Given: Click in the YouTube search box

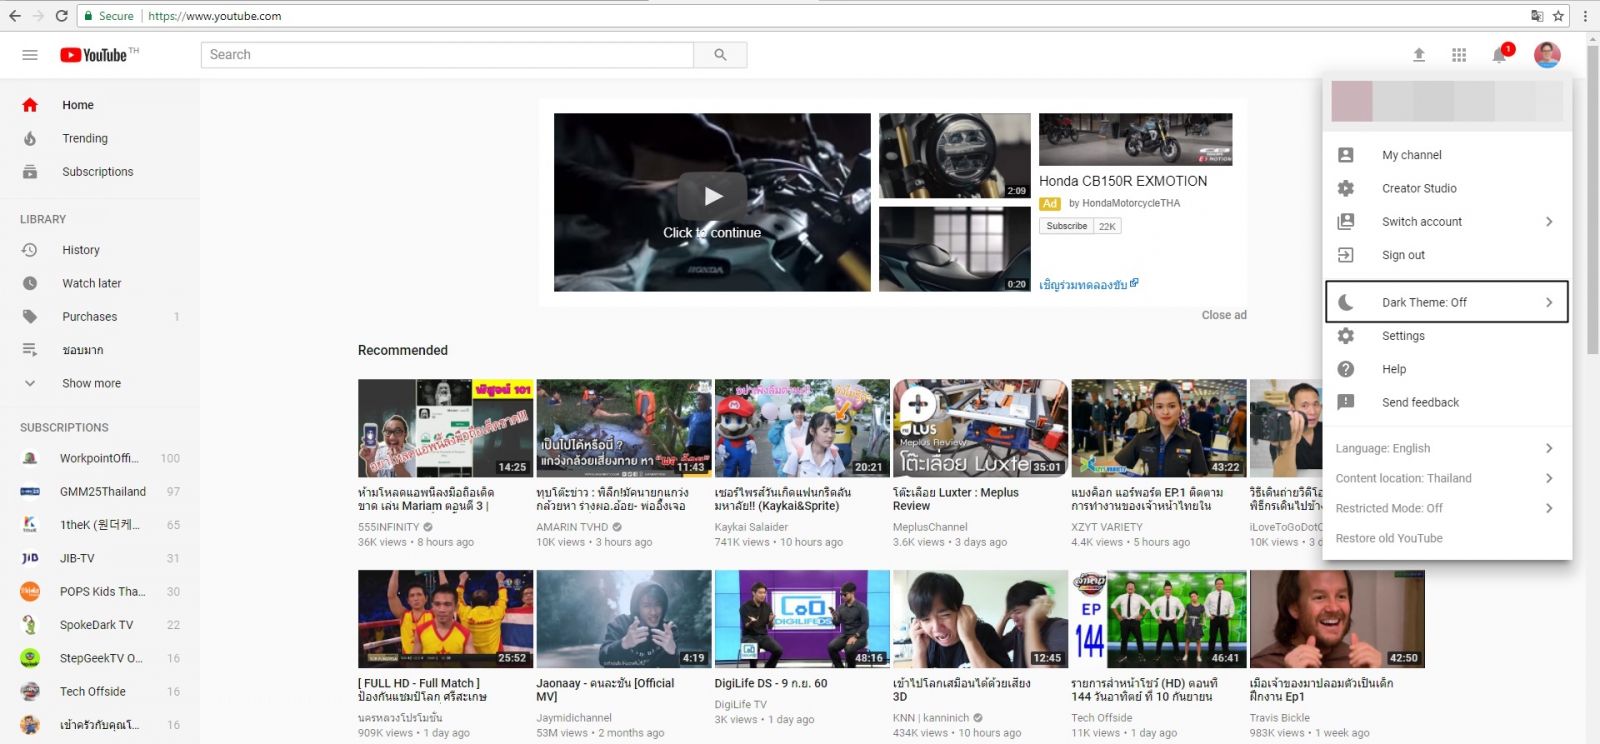Looking at the screenshot, I should [x=447, y=55].
